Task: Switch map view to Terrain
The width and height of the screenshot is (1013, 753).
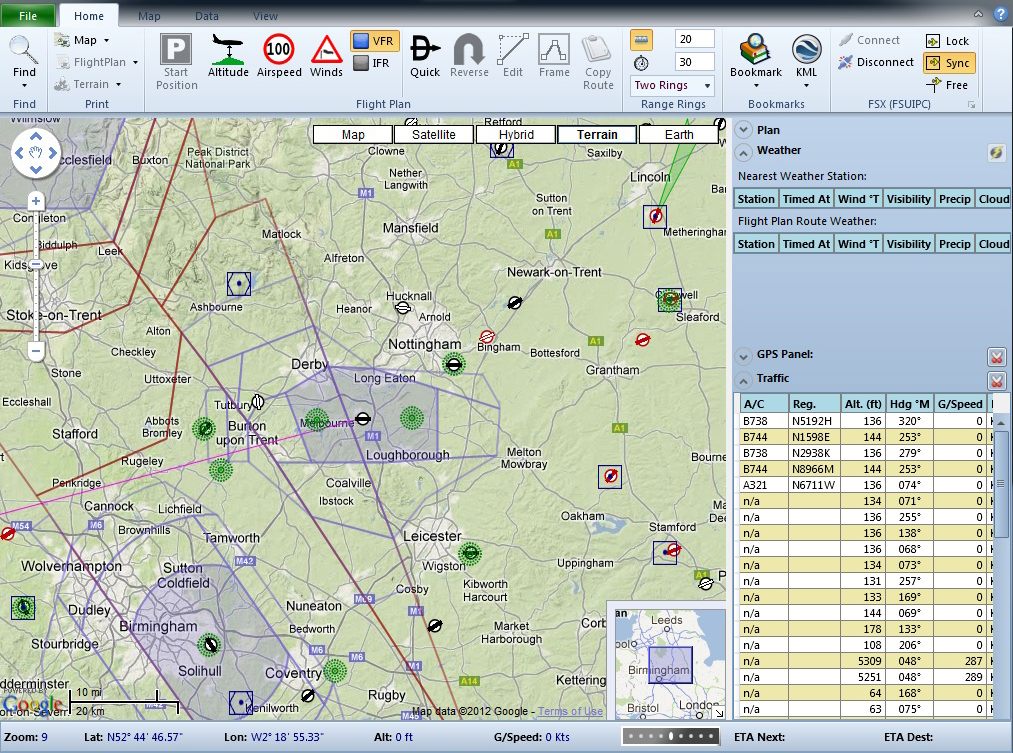Action: (x=597, y=134)
